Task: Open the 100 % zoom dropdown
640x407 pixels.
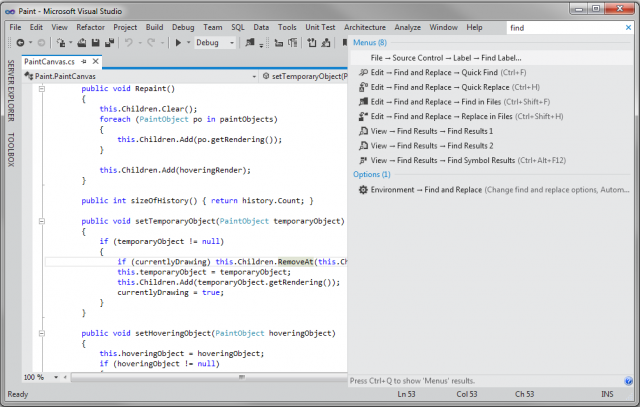Action: click(x=56, y=377)
